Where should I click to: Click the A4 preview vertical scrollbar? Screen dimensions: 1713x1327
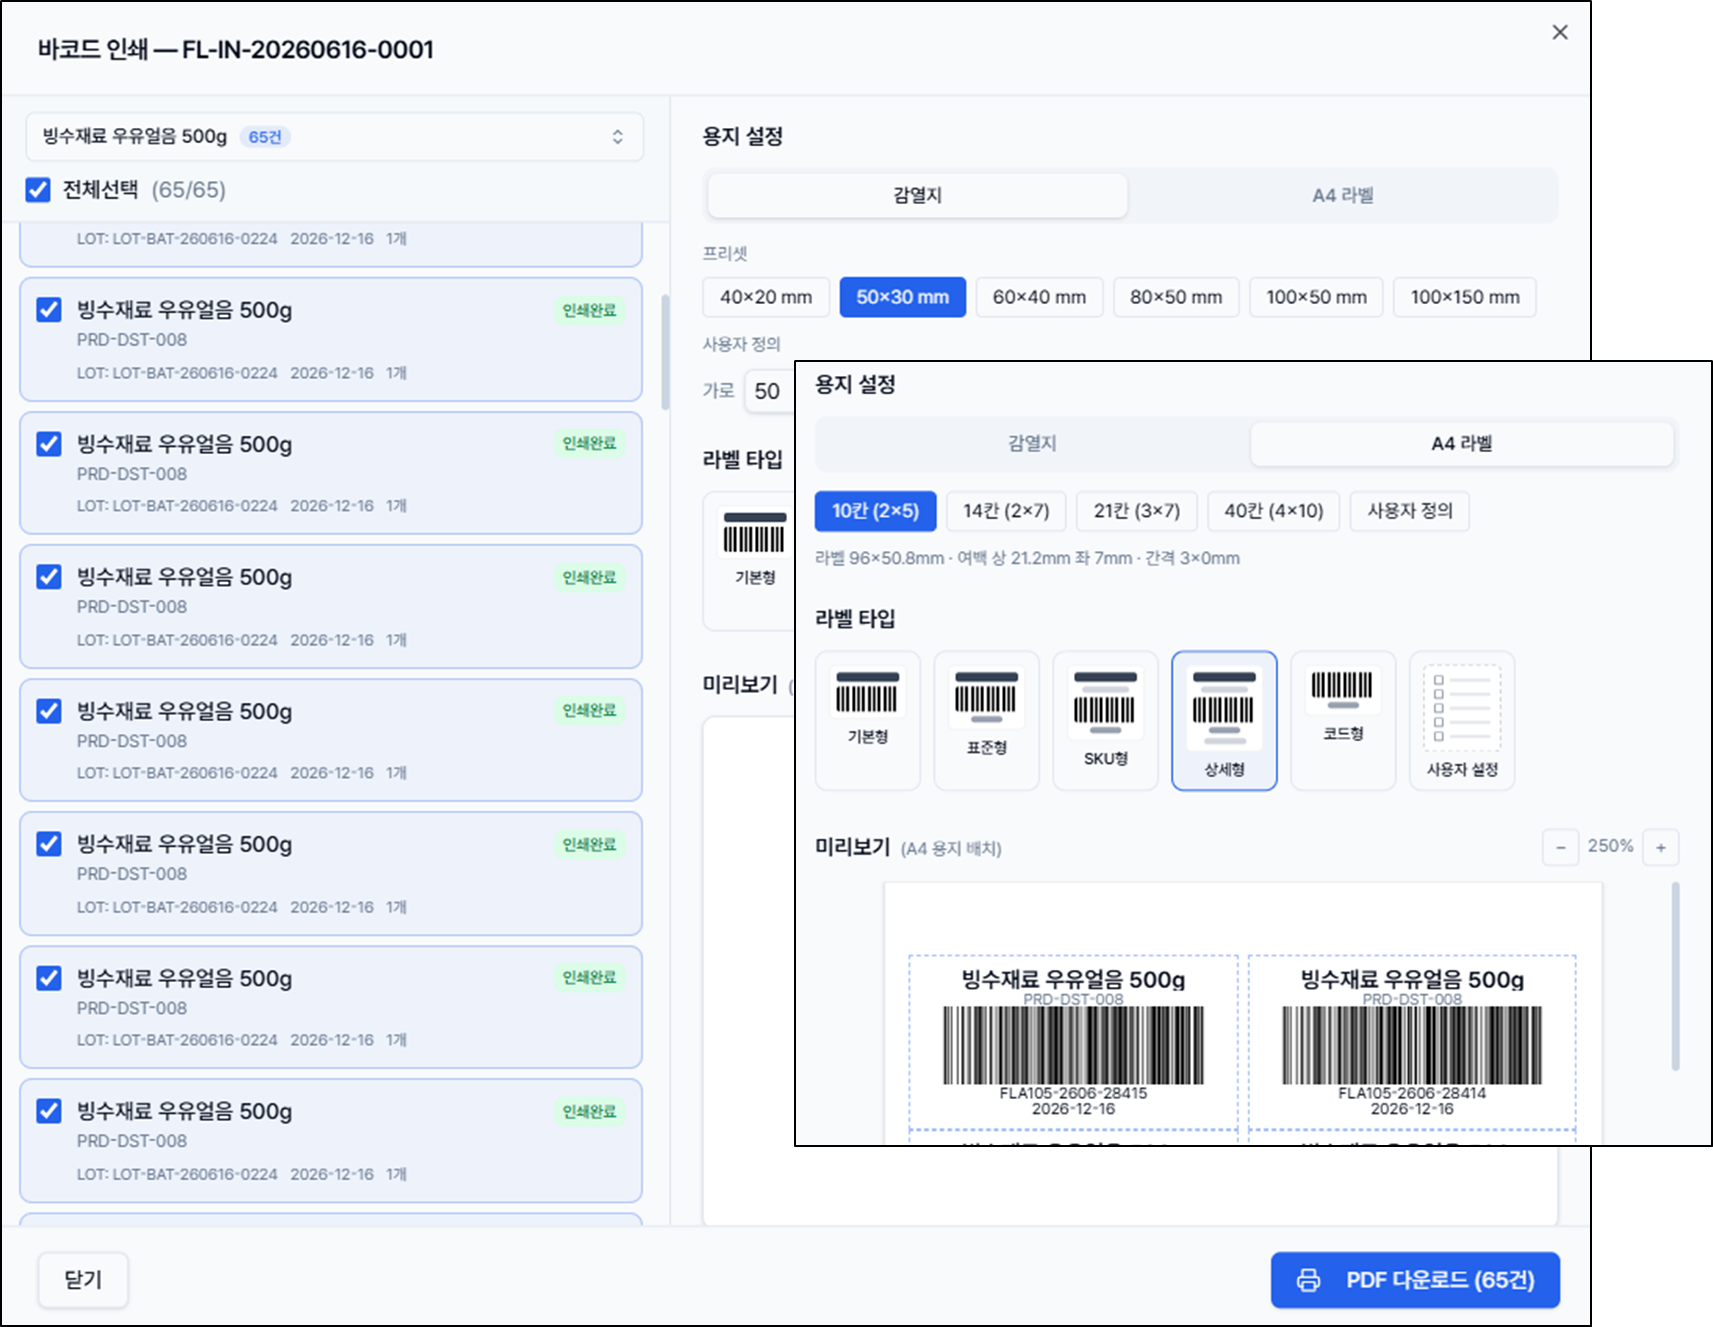tap(1675, 976)
